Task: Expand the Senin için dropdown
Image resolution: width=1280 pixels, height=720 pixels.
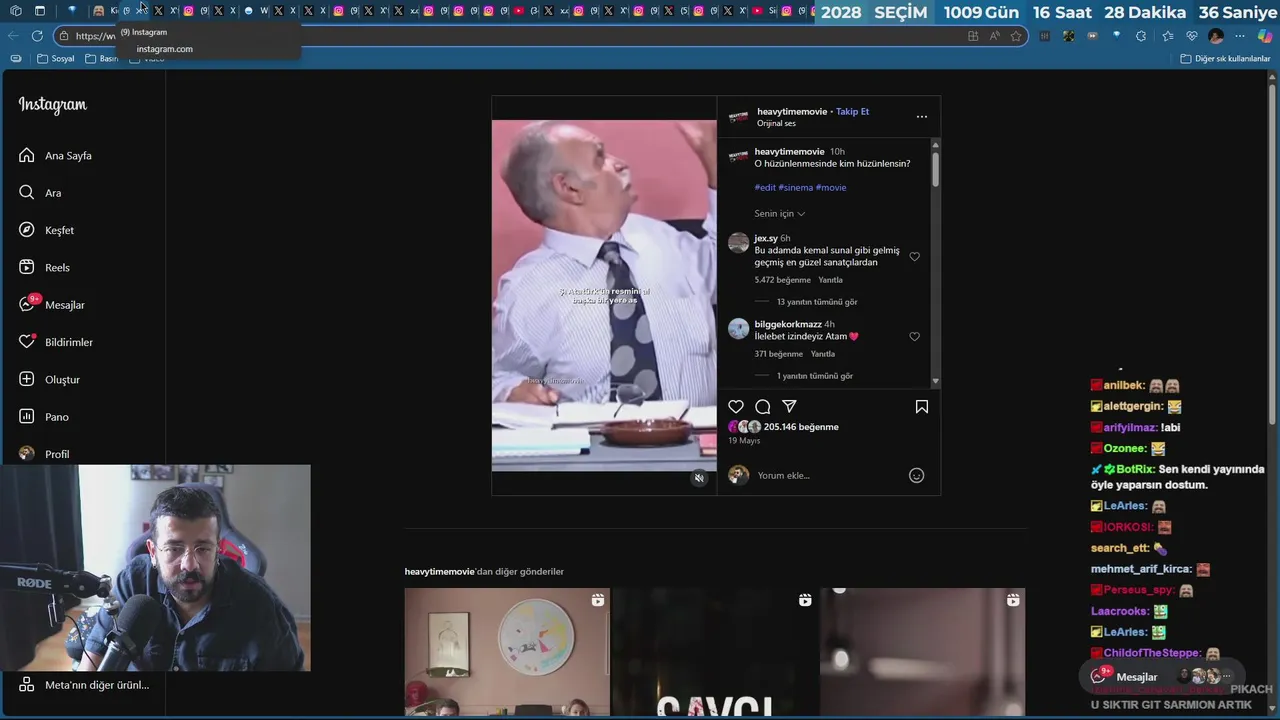Action: (x=779, y=214)
